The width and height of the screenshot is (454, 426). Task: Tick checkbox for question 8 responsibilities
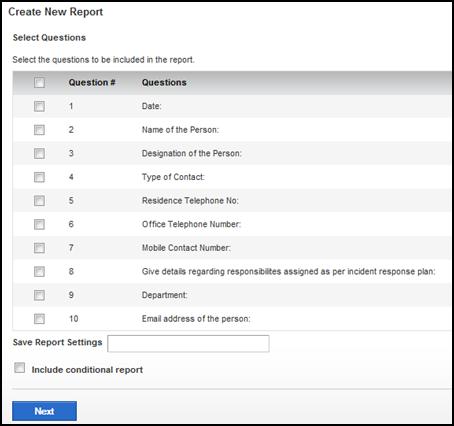(x=39, y=272)
